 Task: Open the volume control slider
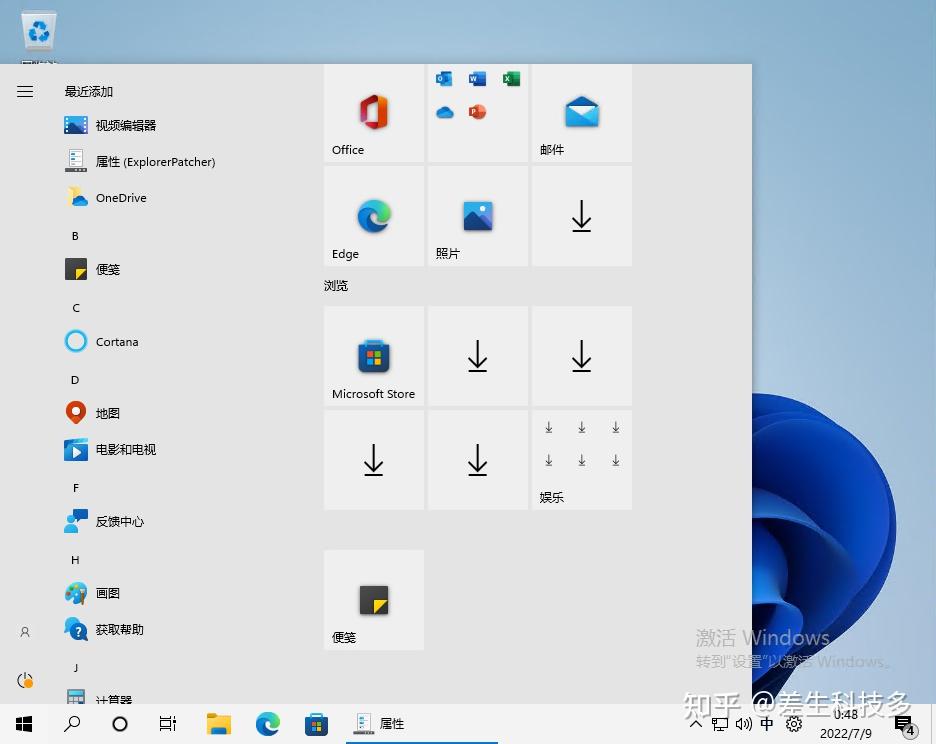pyautogui.click(x=743, y=723)
